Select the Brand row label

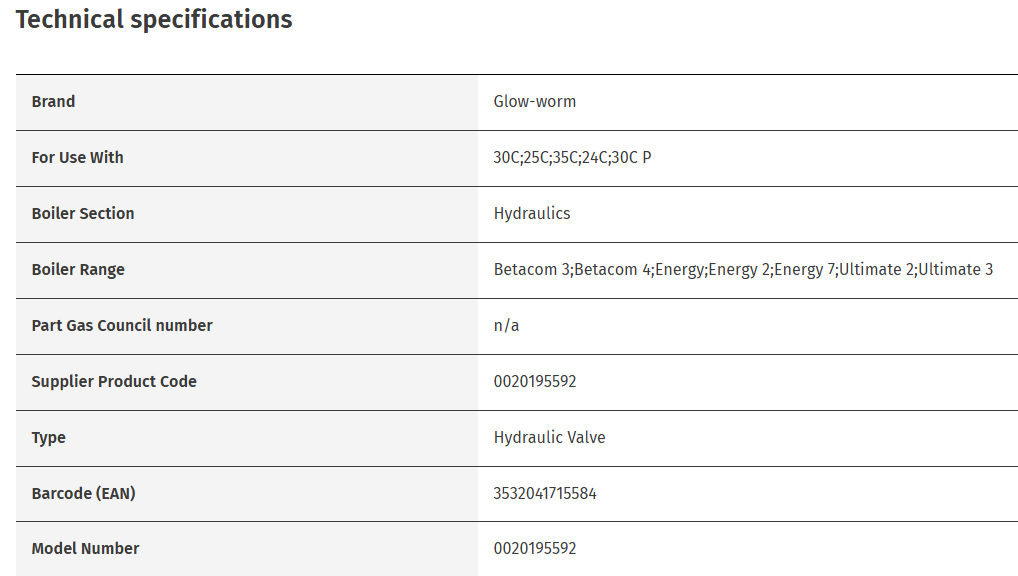click(x=53, y=102)
